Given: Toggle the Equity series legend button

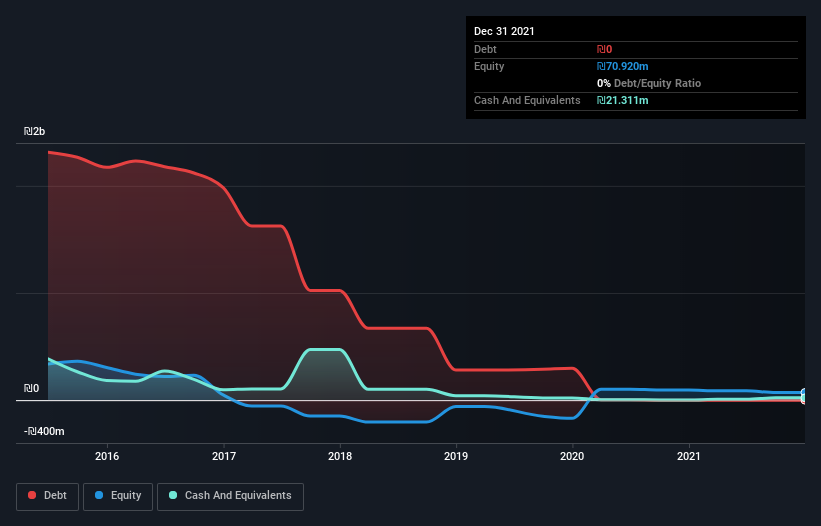Looking at the screenshot, I should click(x=118, y=496).
